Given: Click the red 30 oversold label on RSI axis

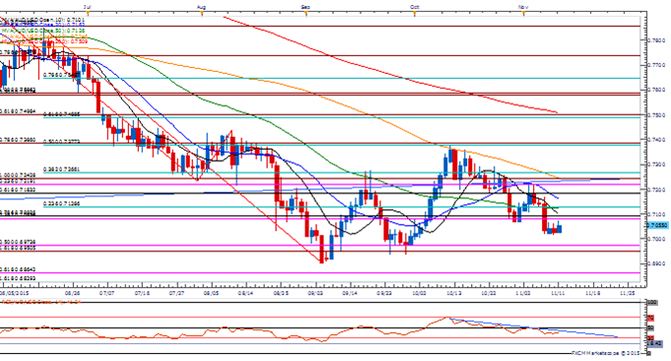Looking at the screenshot, I should [650, 337].
